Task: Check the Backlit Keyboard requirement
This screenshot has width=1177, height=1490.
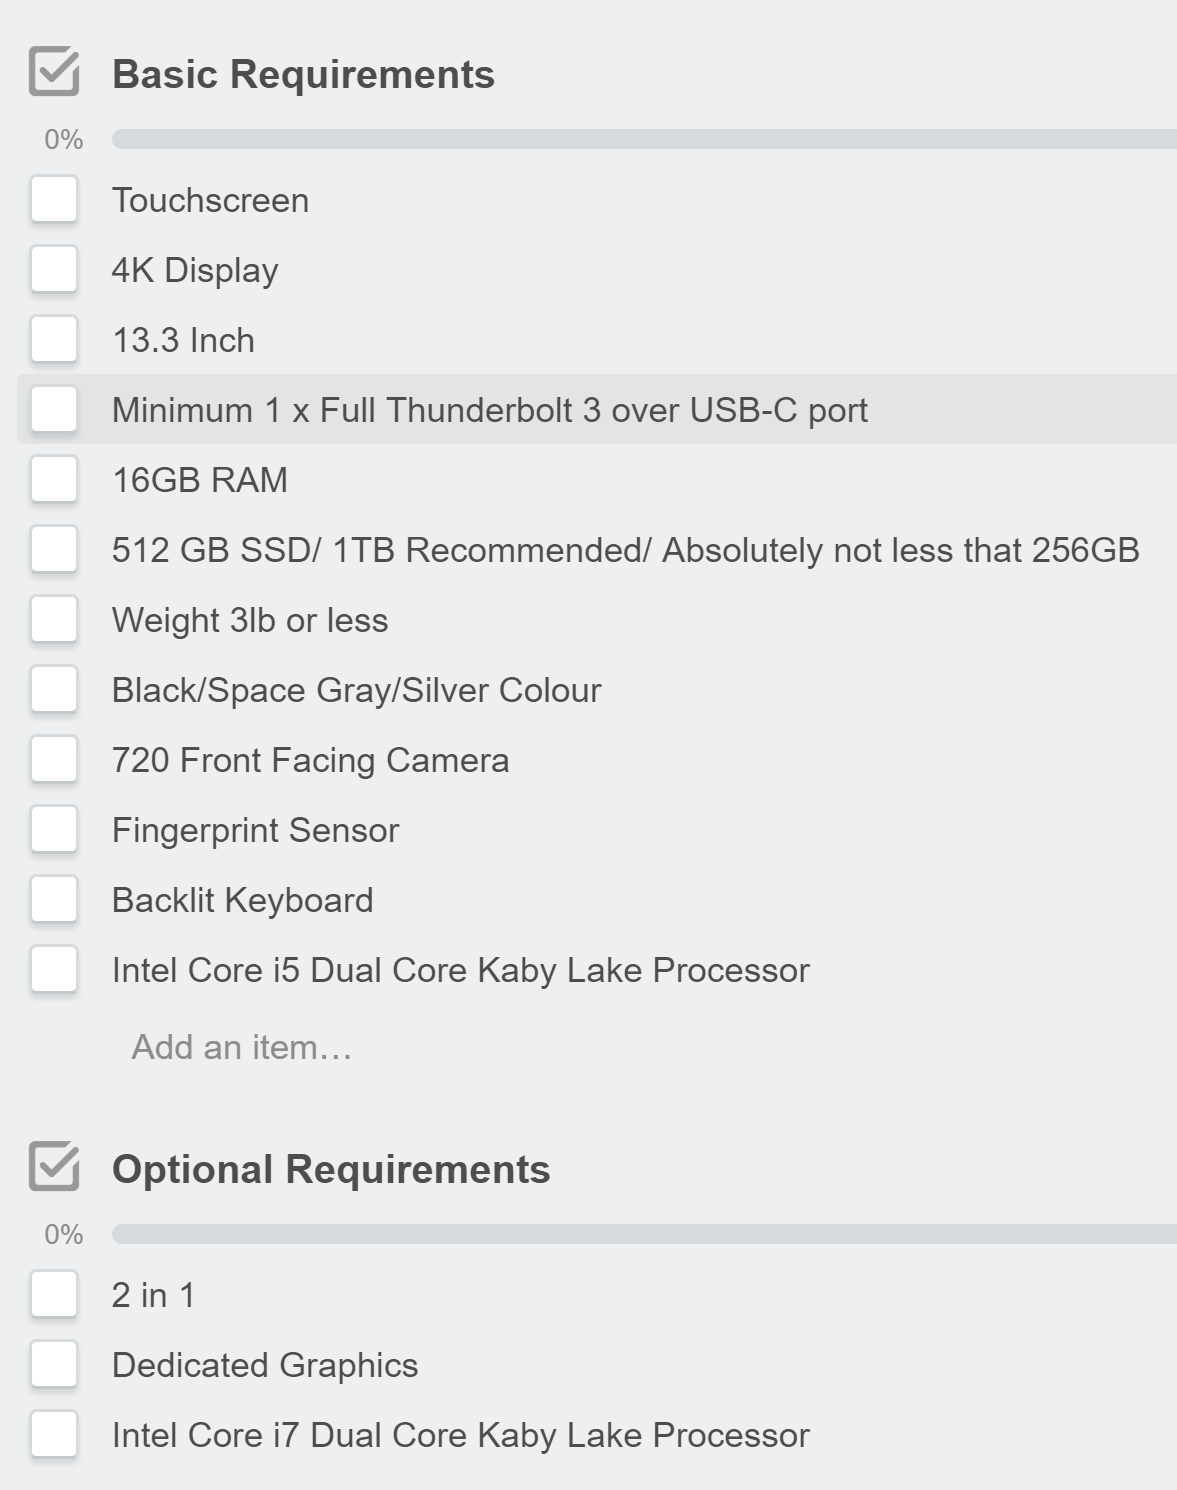Action: coord(55,899)
